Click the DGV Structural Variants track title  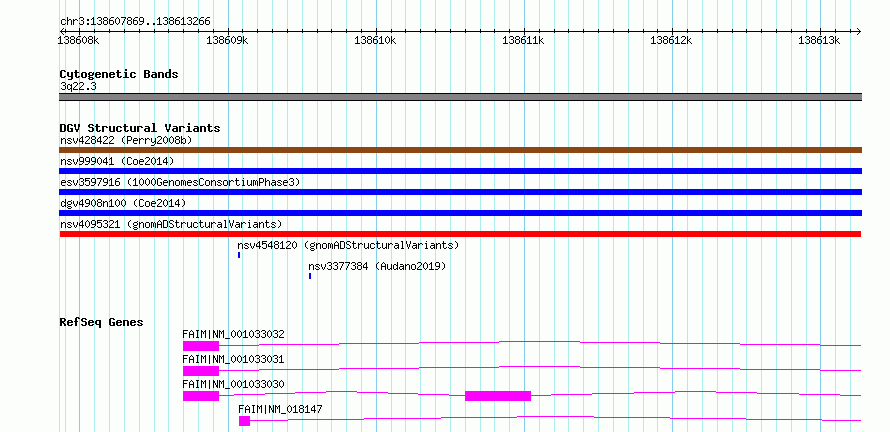[140, 128]
